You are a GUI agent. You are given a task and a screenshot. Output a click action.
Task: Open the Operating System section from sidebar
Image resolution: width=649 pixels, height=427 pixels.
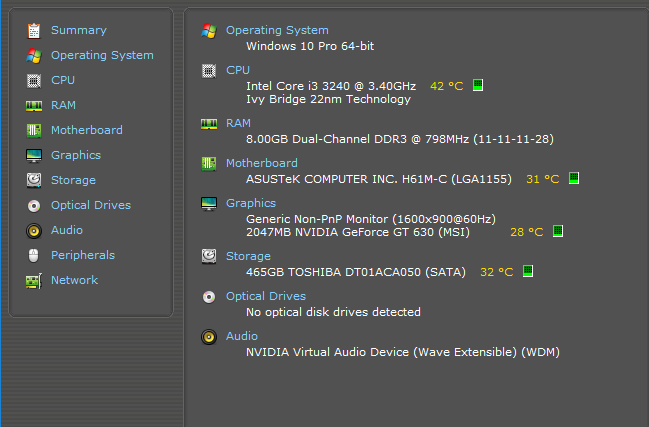click(102, 55)
